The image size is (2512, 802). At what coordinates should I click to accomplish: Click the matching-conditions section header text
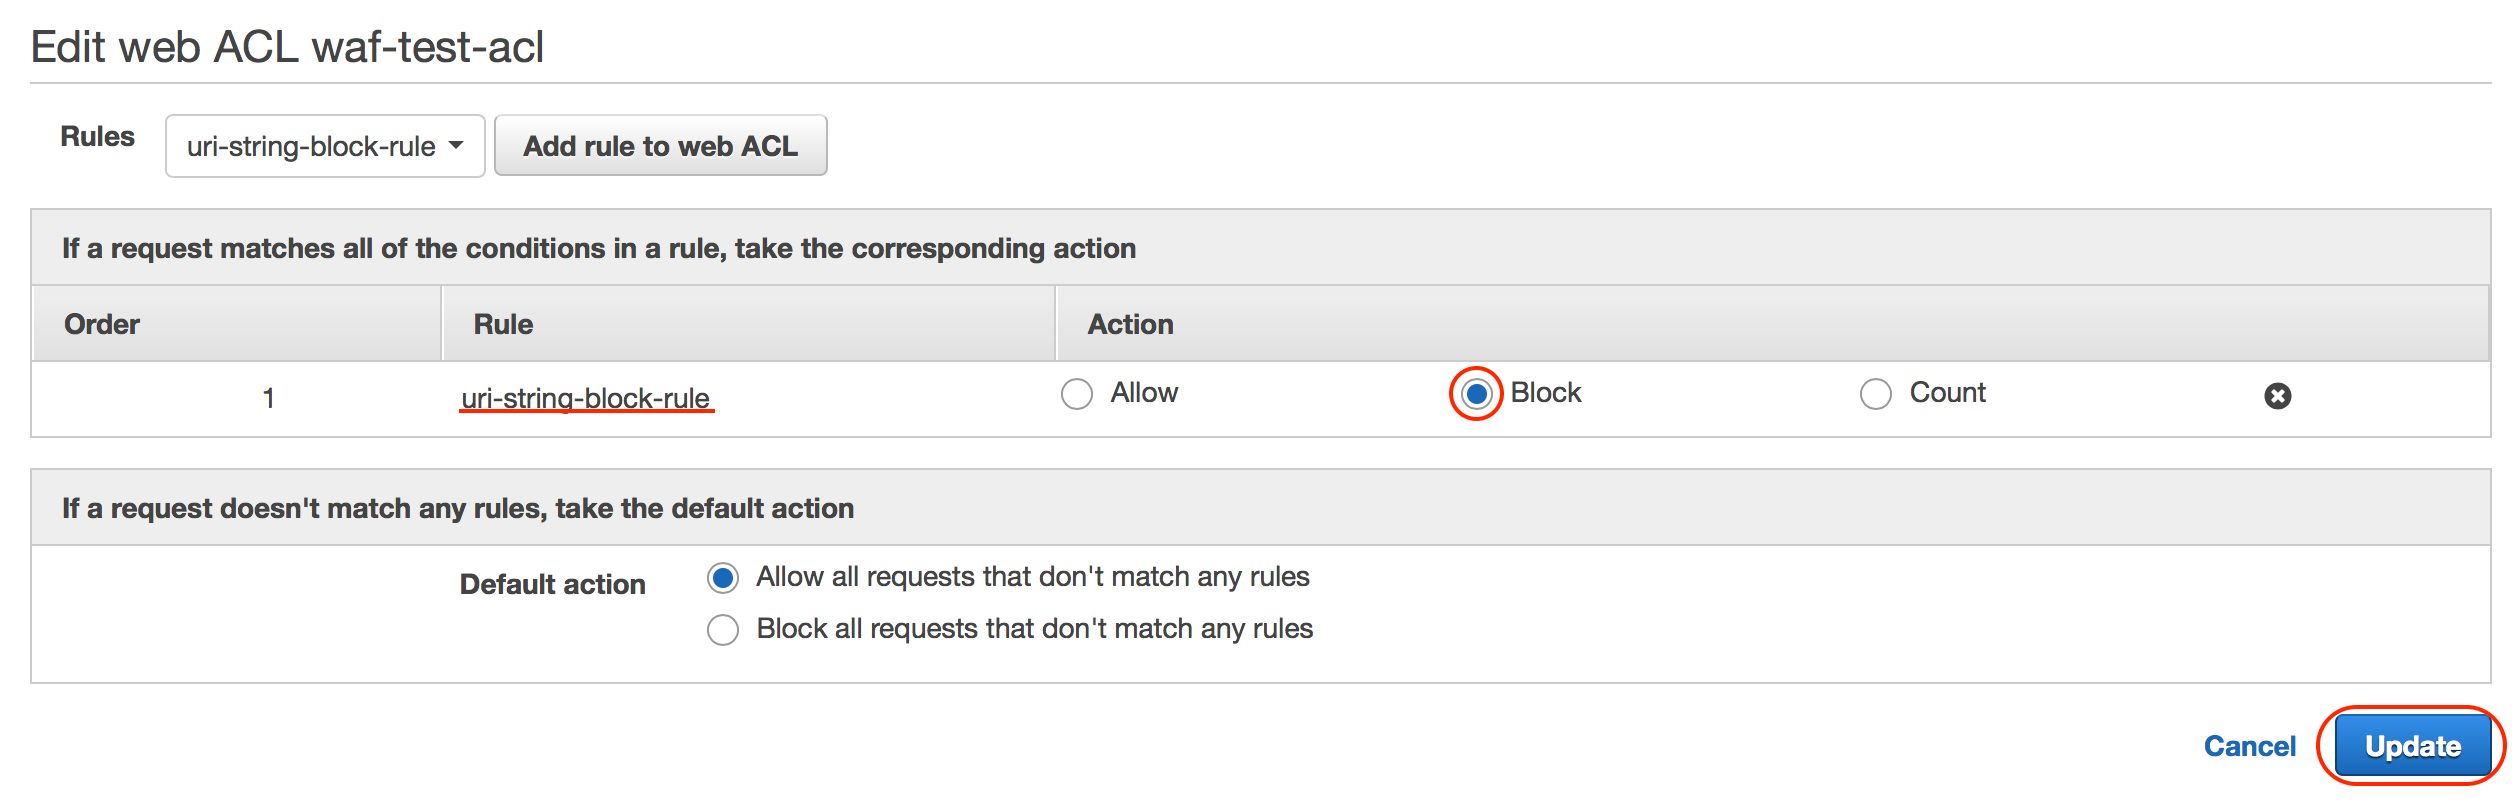point(598,248)
